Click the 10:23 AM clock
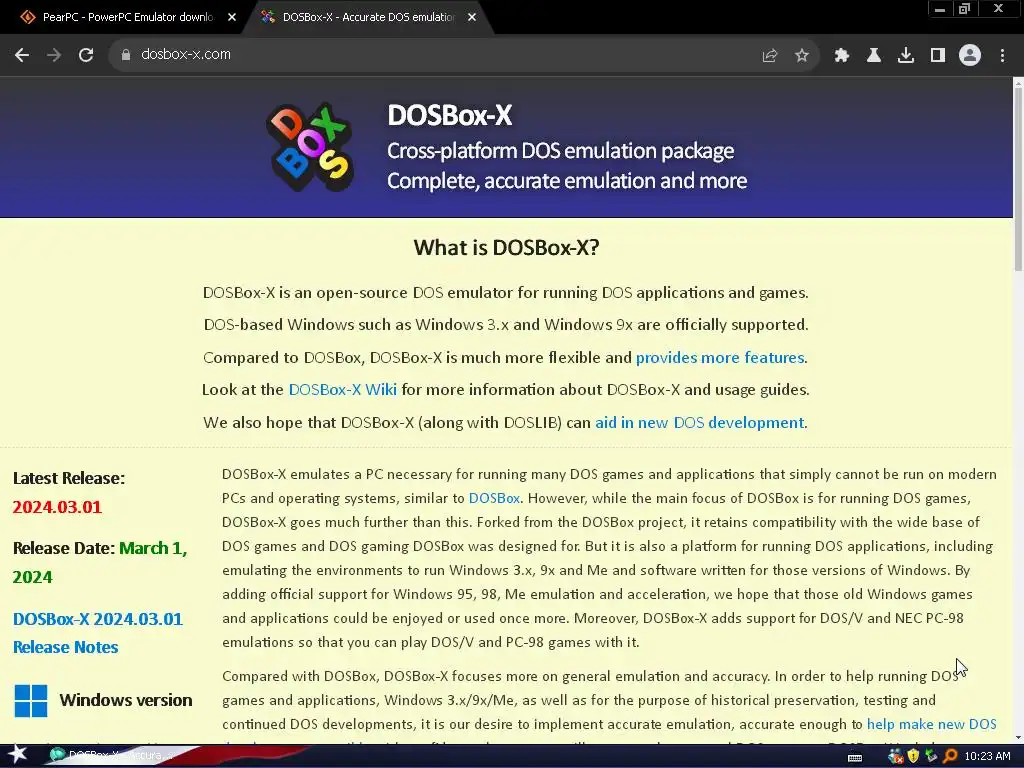This screenshot has height=768, width=1024. (987, 756)
